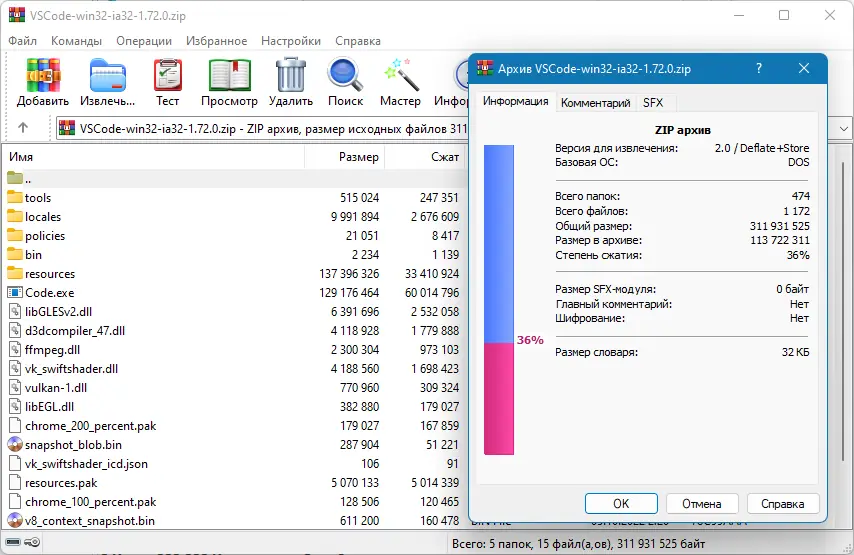Open the Файл menu
854x555 pixels.
pos(22,41)
